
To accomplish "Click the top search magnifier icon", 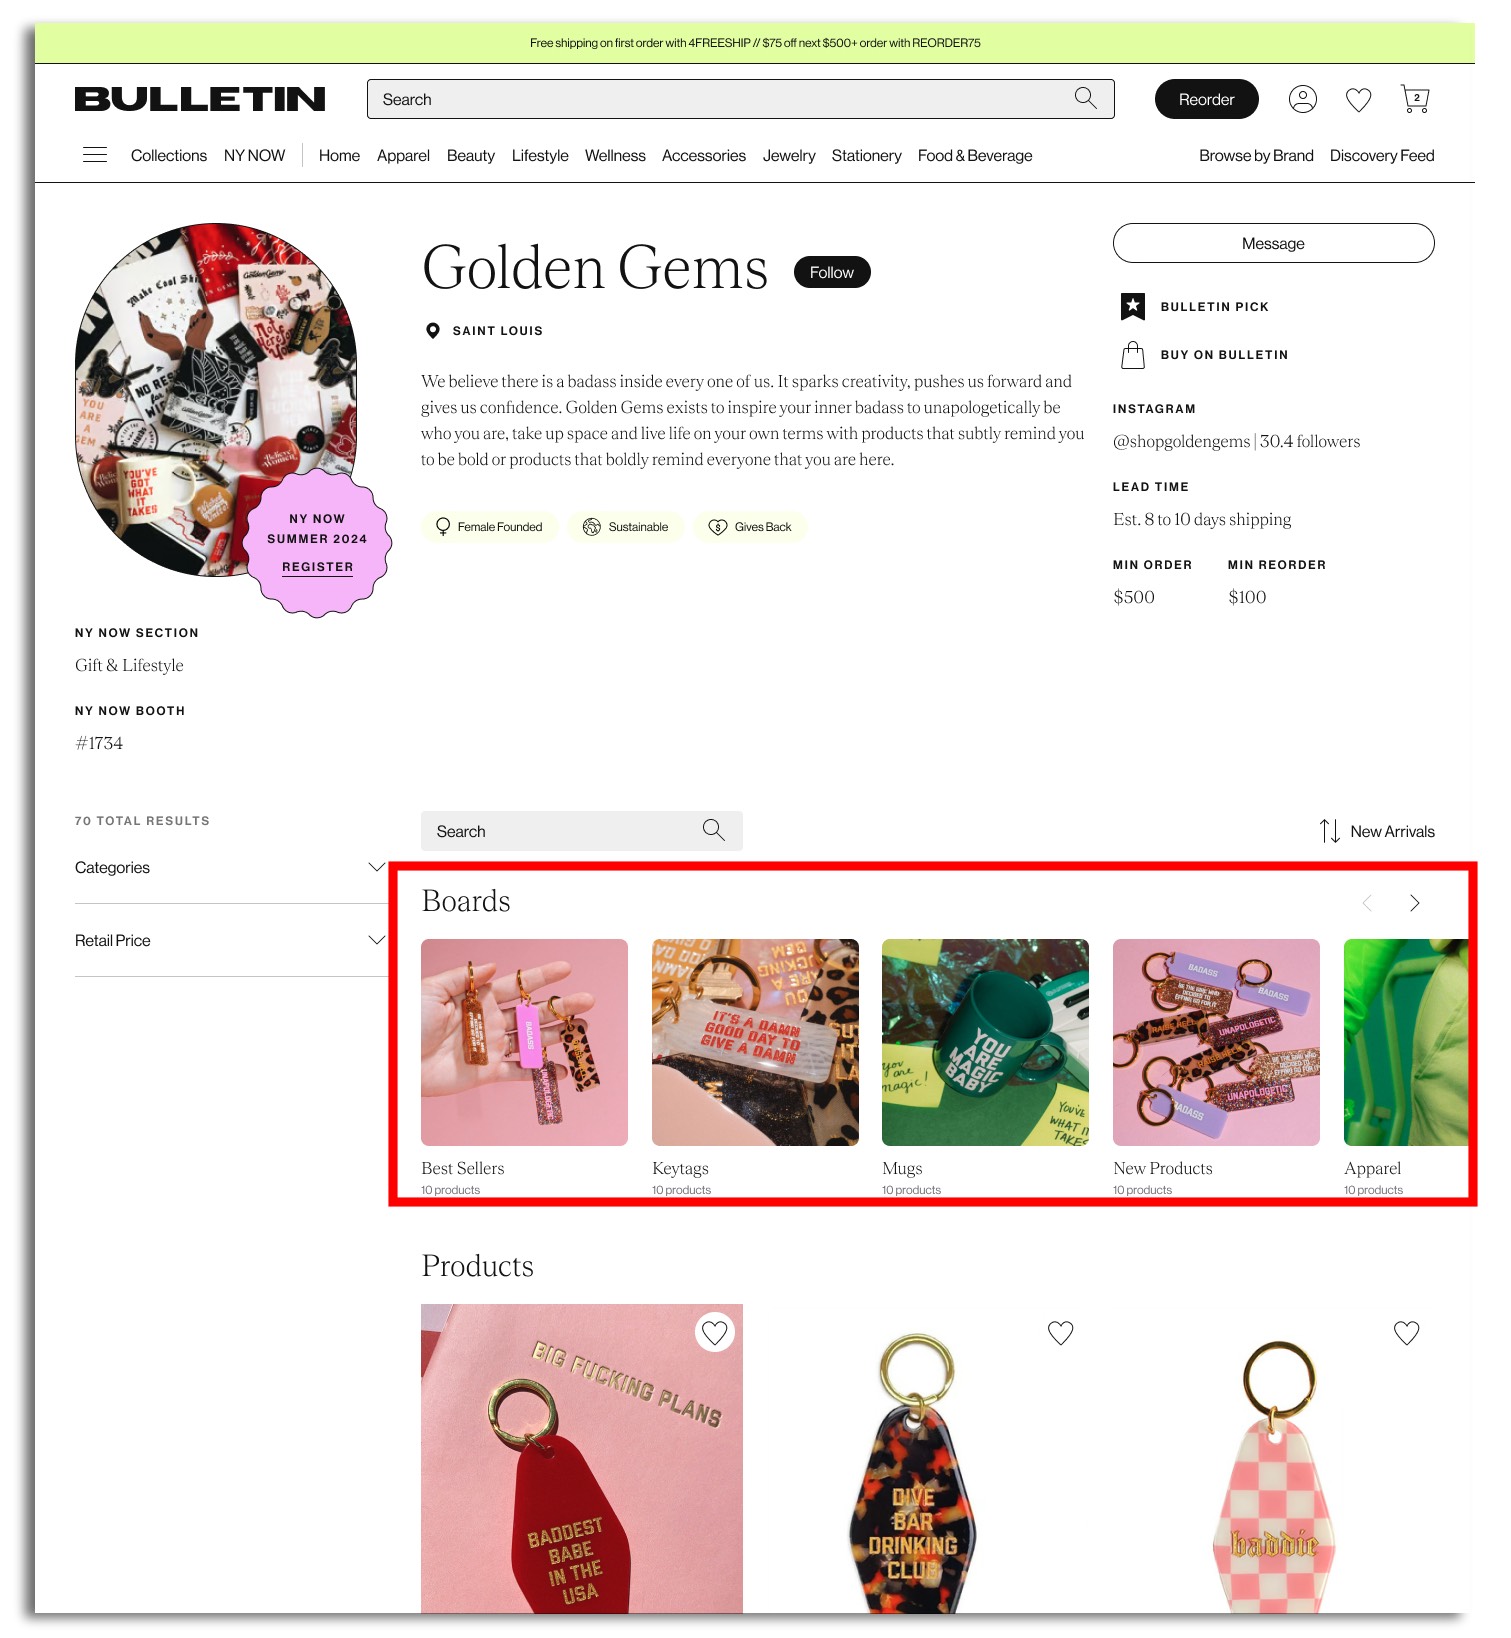I will click(1086, 98).
